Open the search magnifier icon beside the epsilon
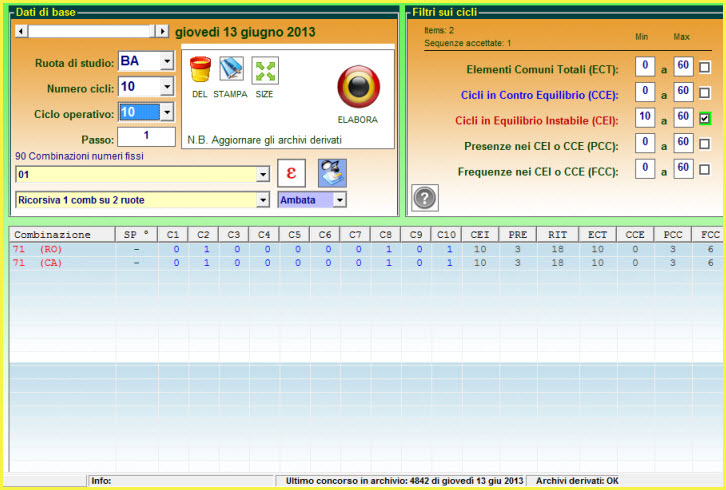 click(332, 173)
